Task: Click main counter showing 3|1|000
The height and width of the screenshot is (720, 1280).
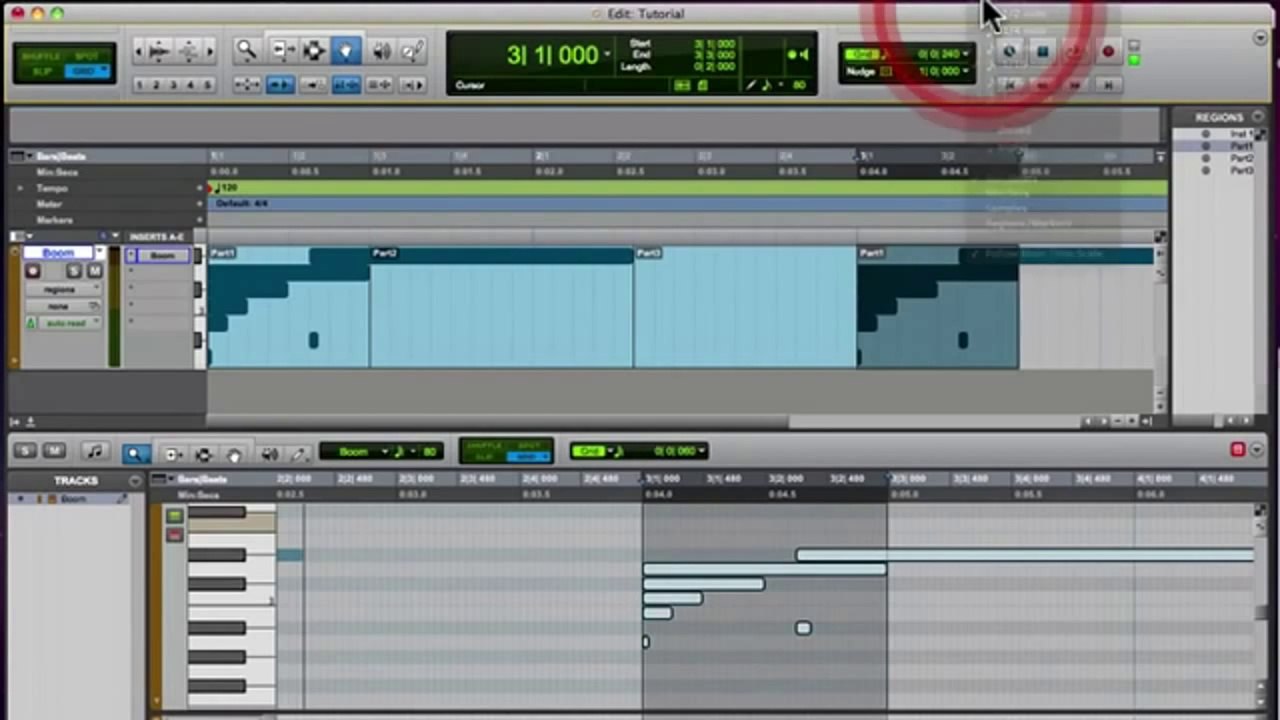Action: click(552, 55)
